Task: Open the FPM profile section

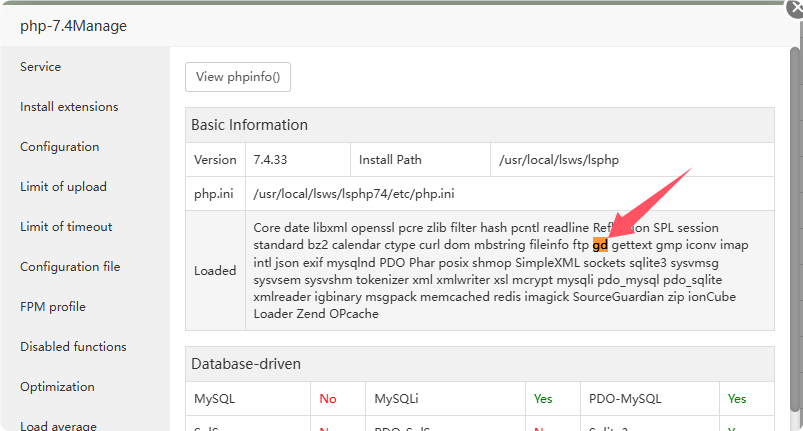Action: point(53,307)
